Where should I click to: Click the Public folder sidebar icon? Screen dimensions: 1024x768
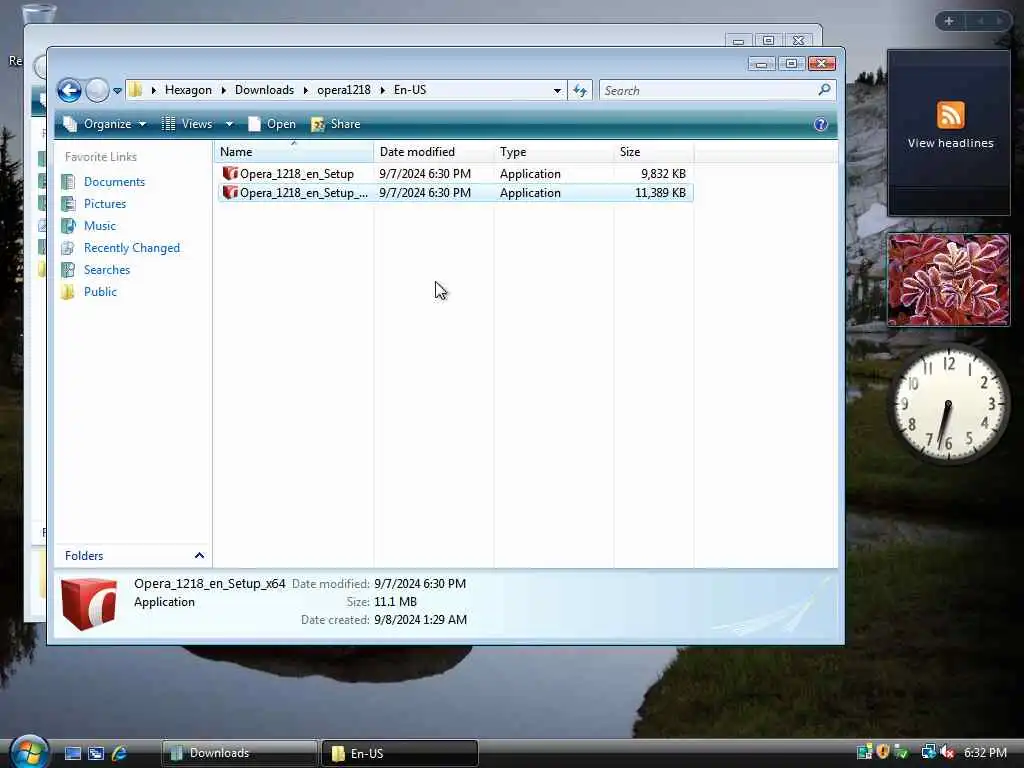[x=68, y=292]
